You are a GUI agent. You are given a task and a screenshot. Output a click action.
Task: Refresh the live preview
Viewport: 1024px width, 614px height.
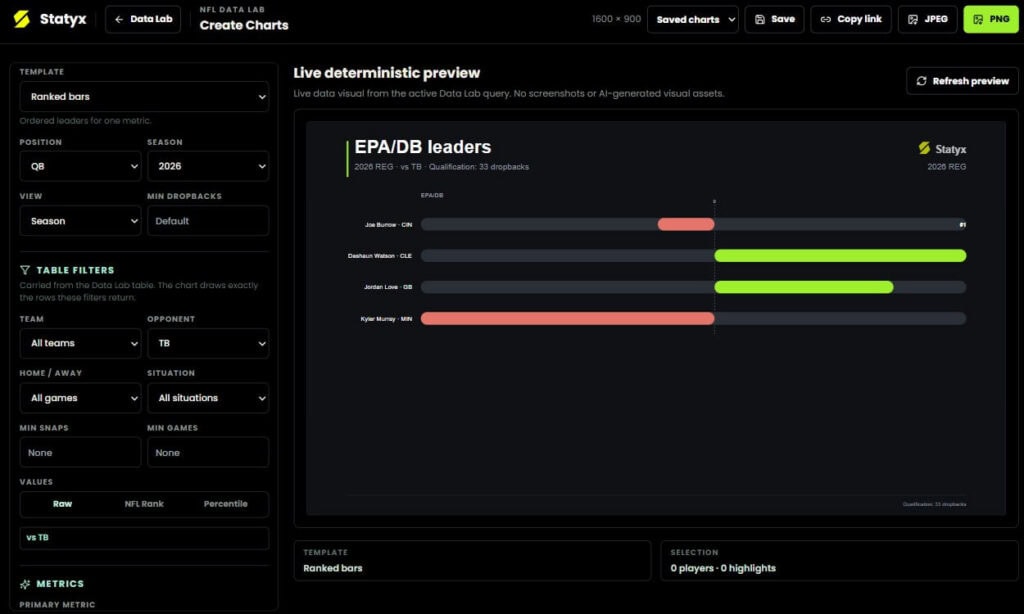[x=962, y=81]
